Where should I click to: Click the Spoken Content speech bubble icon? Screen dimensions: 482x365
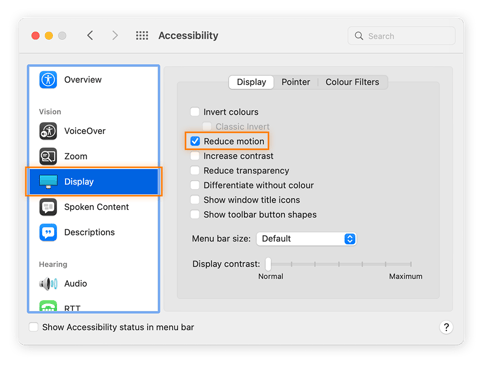point(48,207)
